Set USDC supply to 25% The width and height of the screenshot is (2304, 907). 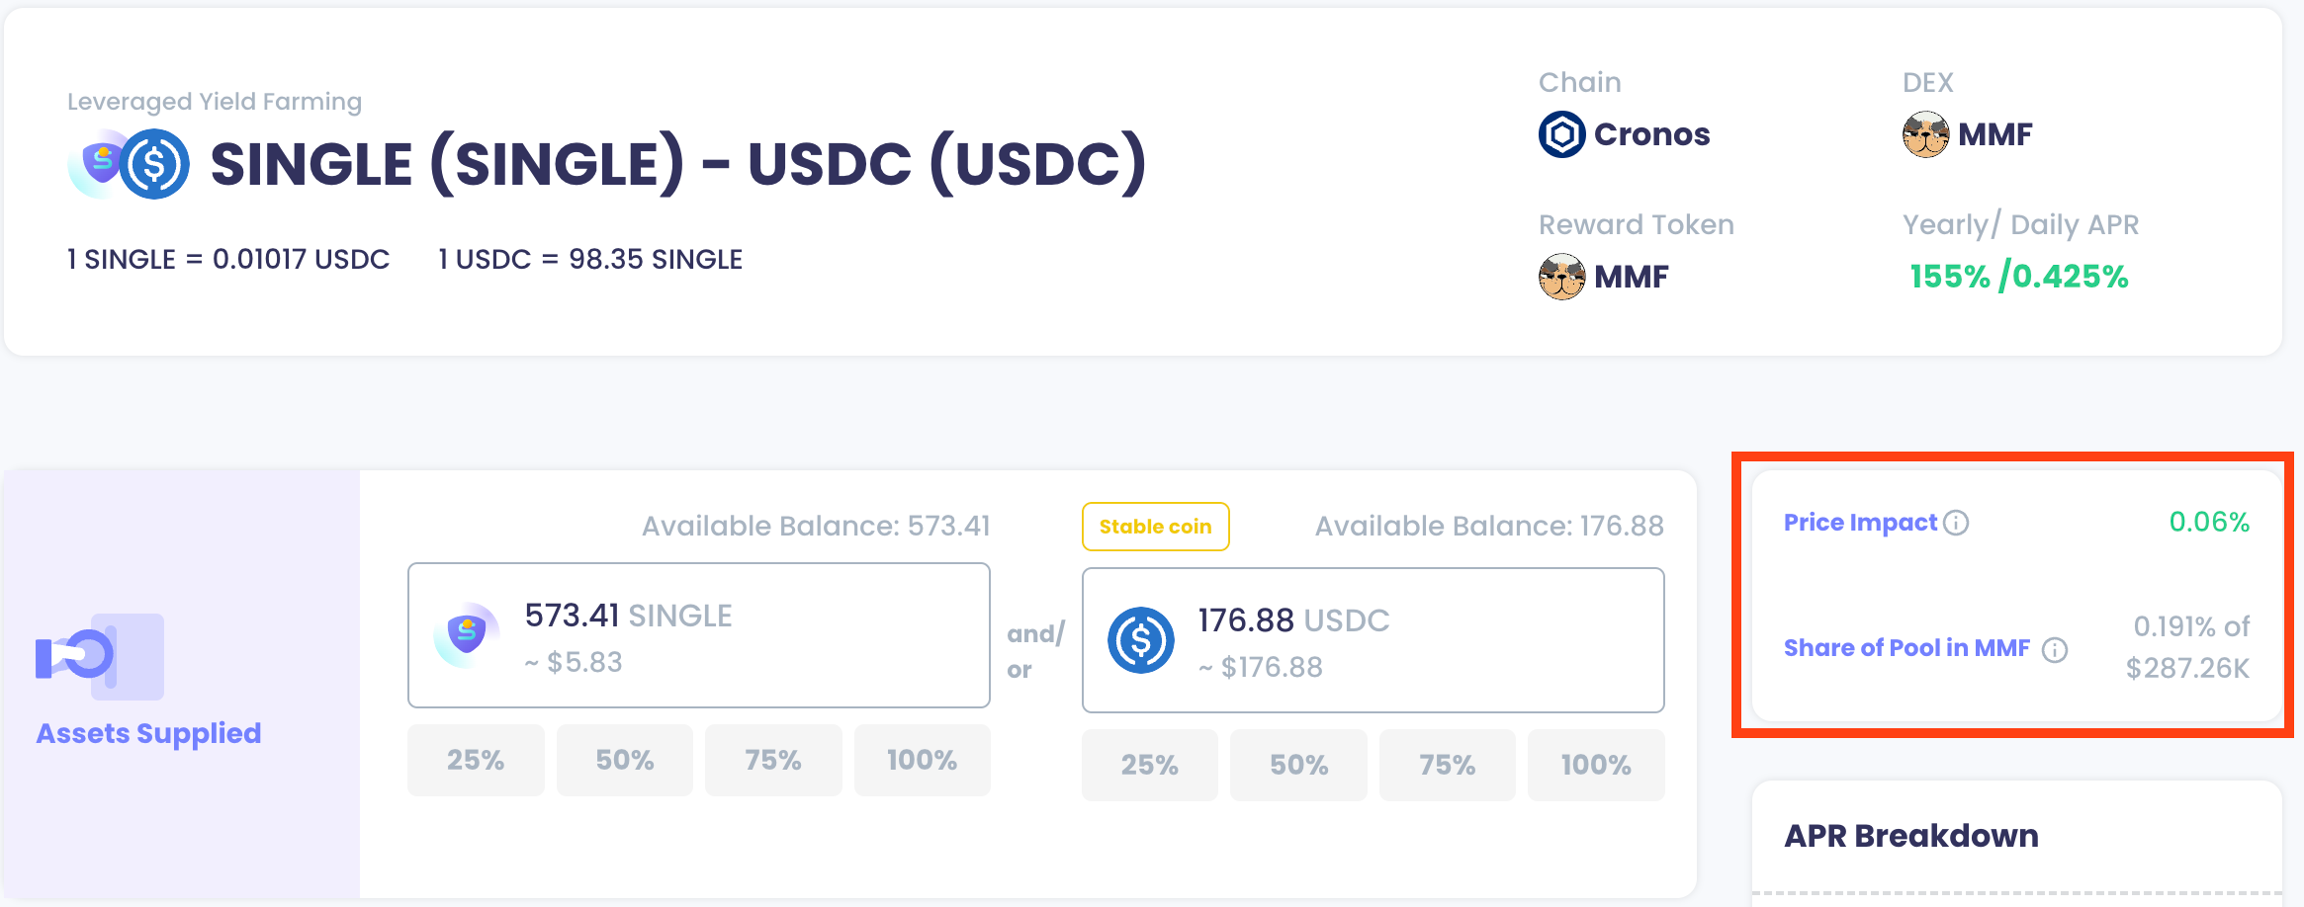(1149, 766)
